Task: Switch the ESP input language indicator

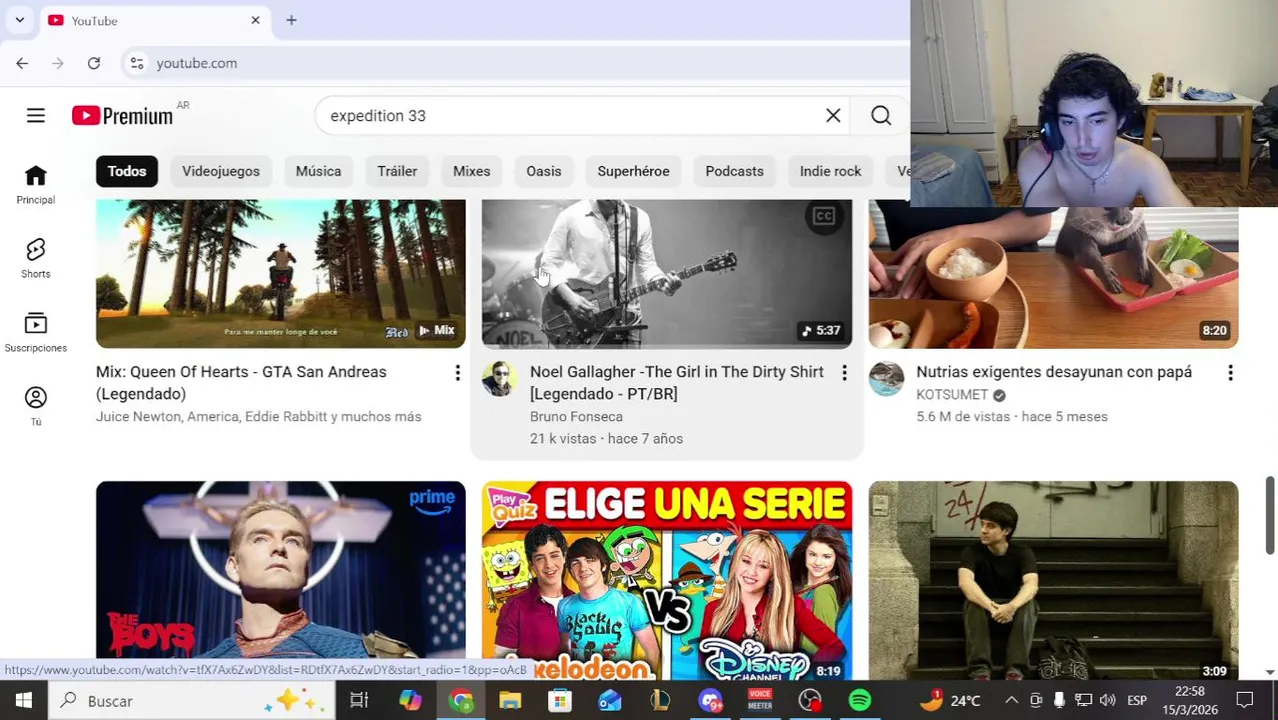Action: point(1137,700)
